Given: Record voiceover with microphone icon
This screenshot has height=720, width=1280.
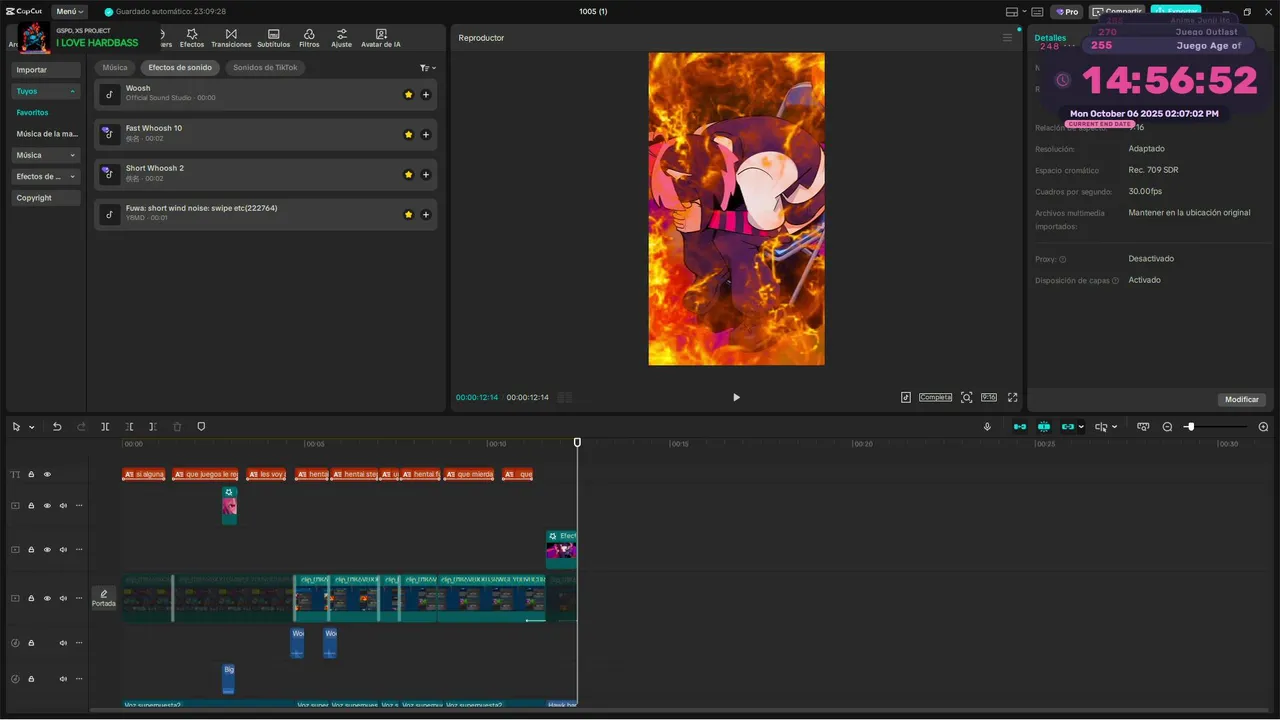Looking at the screenshot, I should pyautogui.click(x=987, y=427).
